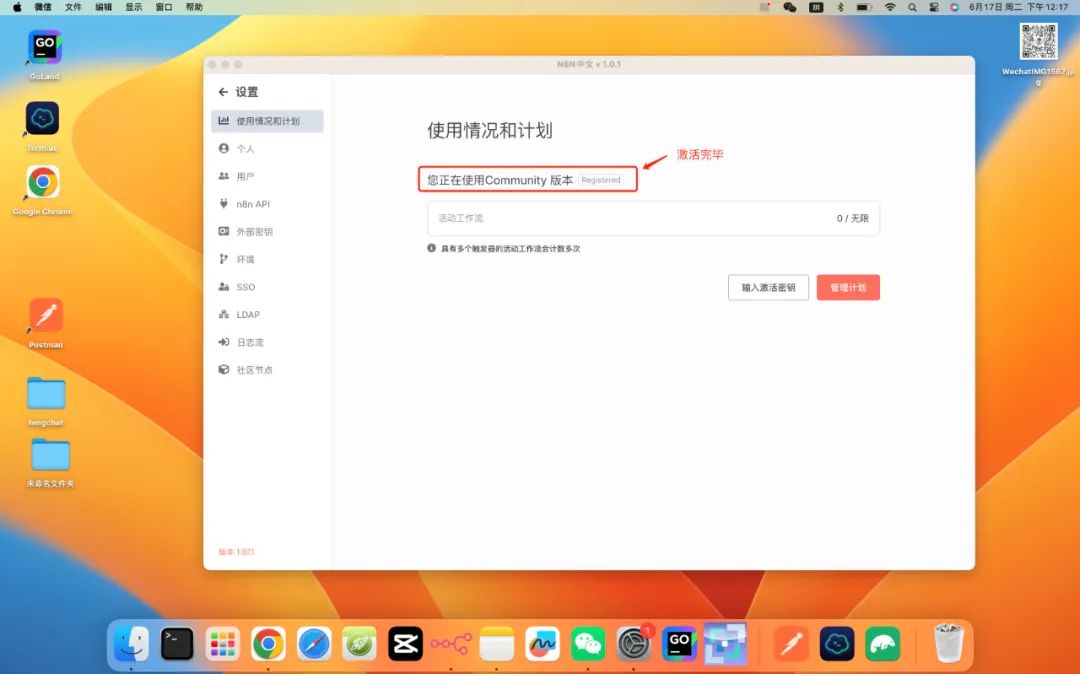Screen dimensions: 1080x674
Task: Open 个人 settings section
Action: 267,149
